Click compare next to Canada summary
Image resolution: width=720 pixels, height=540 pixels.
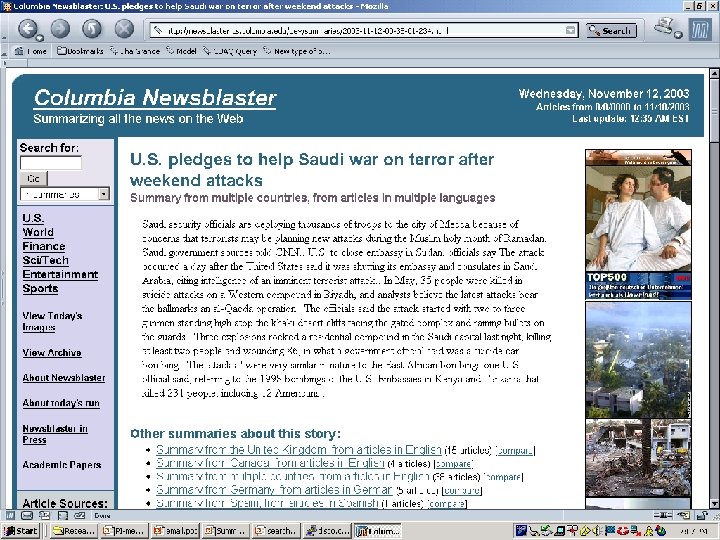tap(454, 464)
